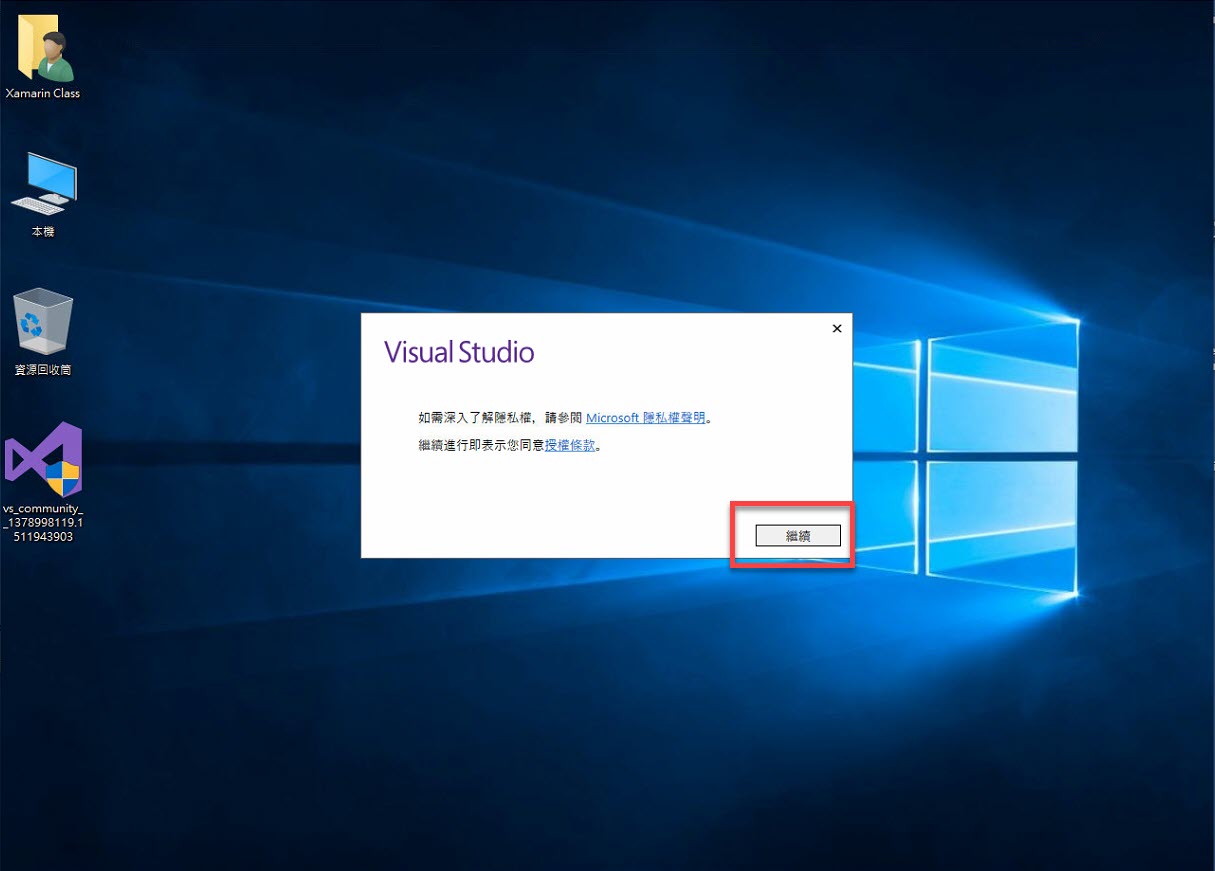
Task: Click the vs_community_ file name label
Action: 43,522
